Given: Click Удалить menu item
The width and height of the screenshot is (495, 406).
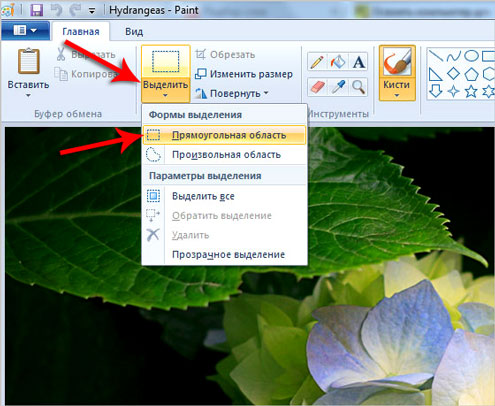Looking at the screenshot, I should point(224,235).
